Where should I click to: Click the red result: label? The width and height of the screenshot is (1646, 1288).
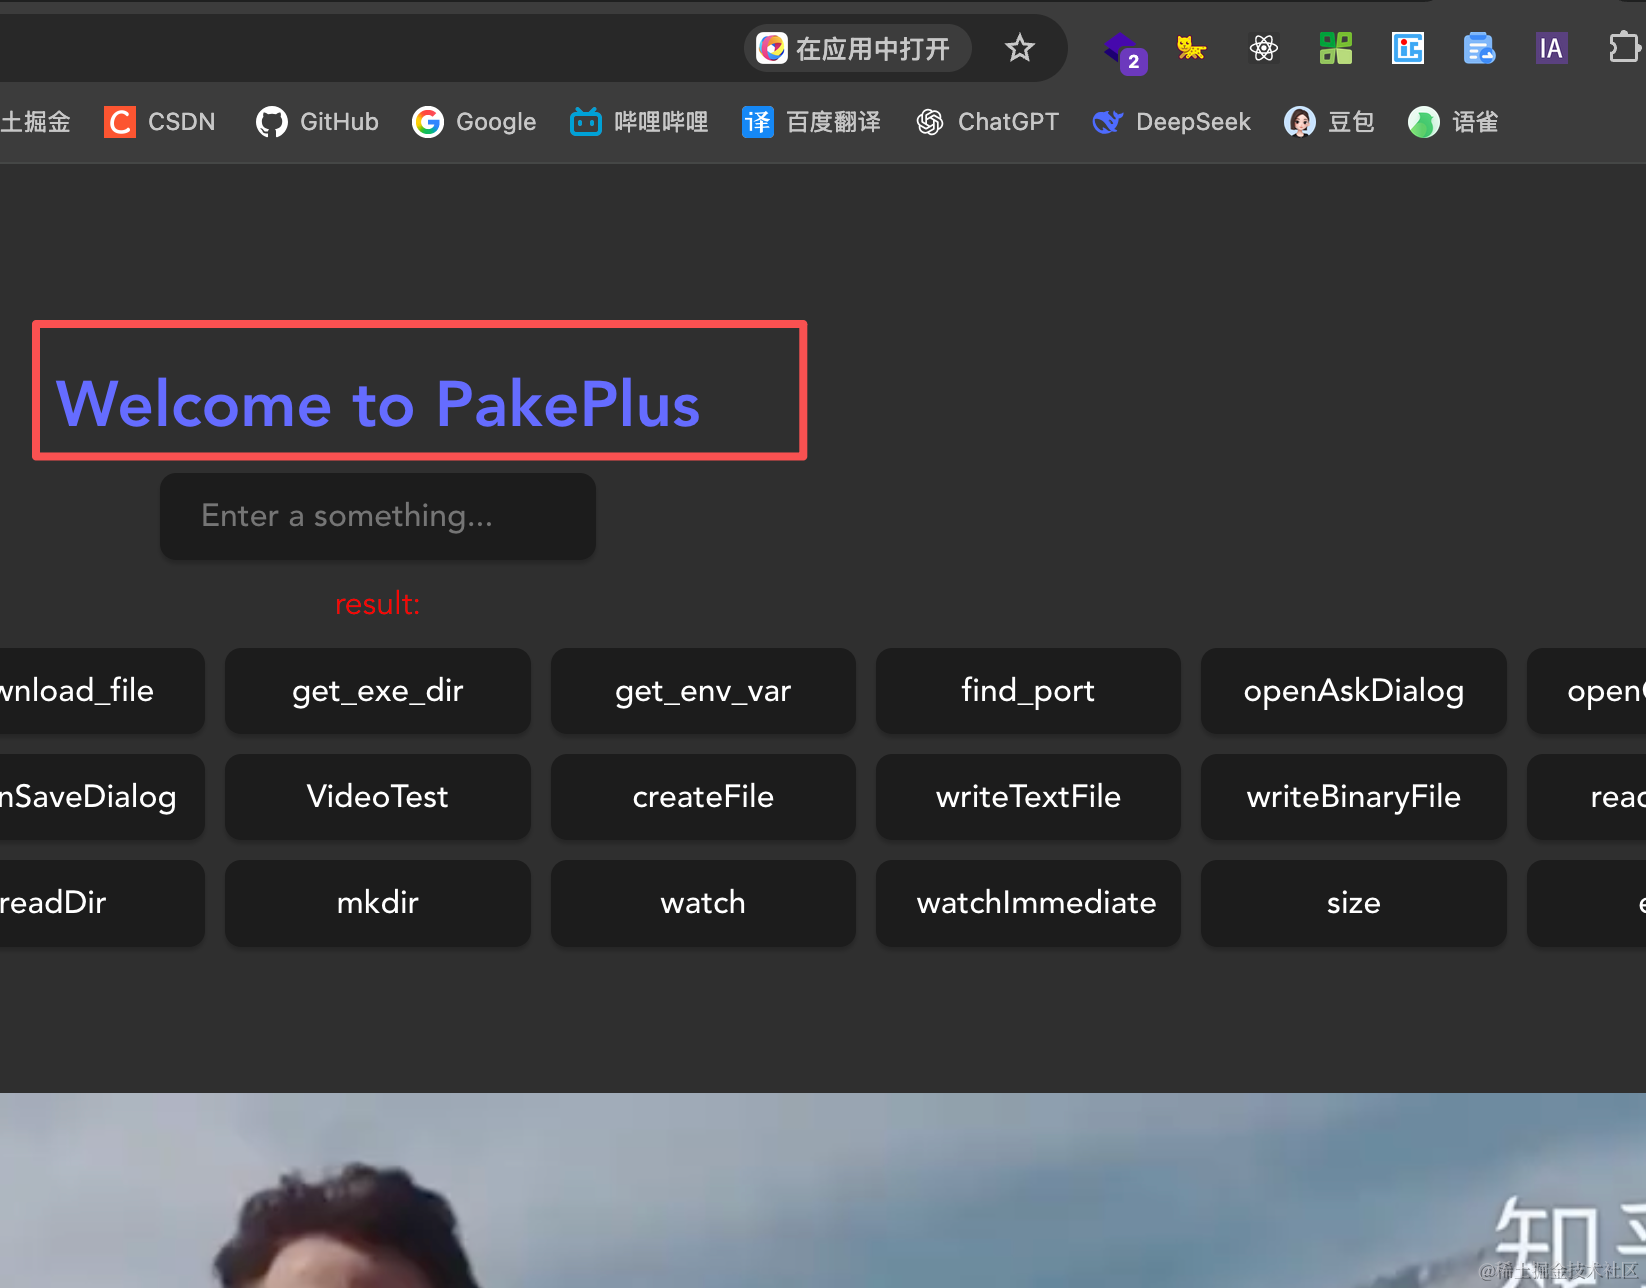(x=377, y=604)
